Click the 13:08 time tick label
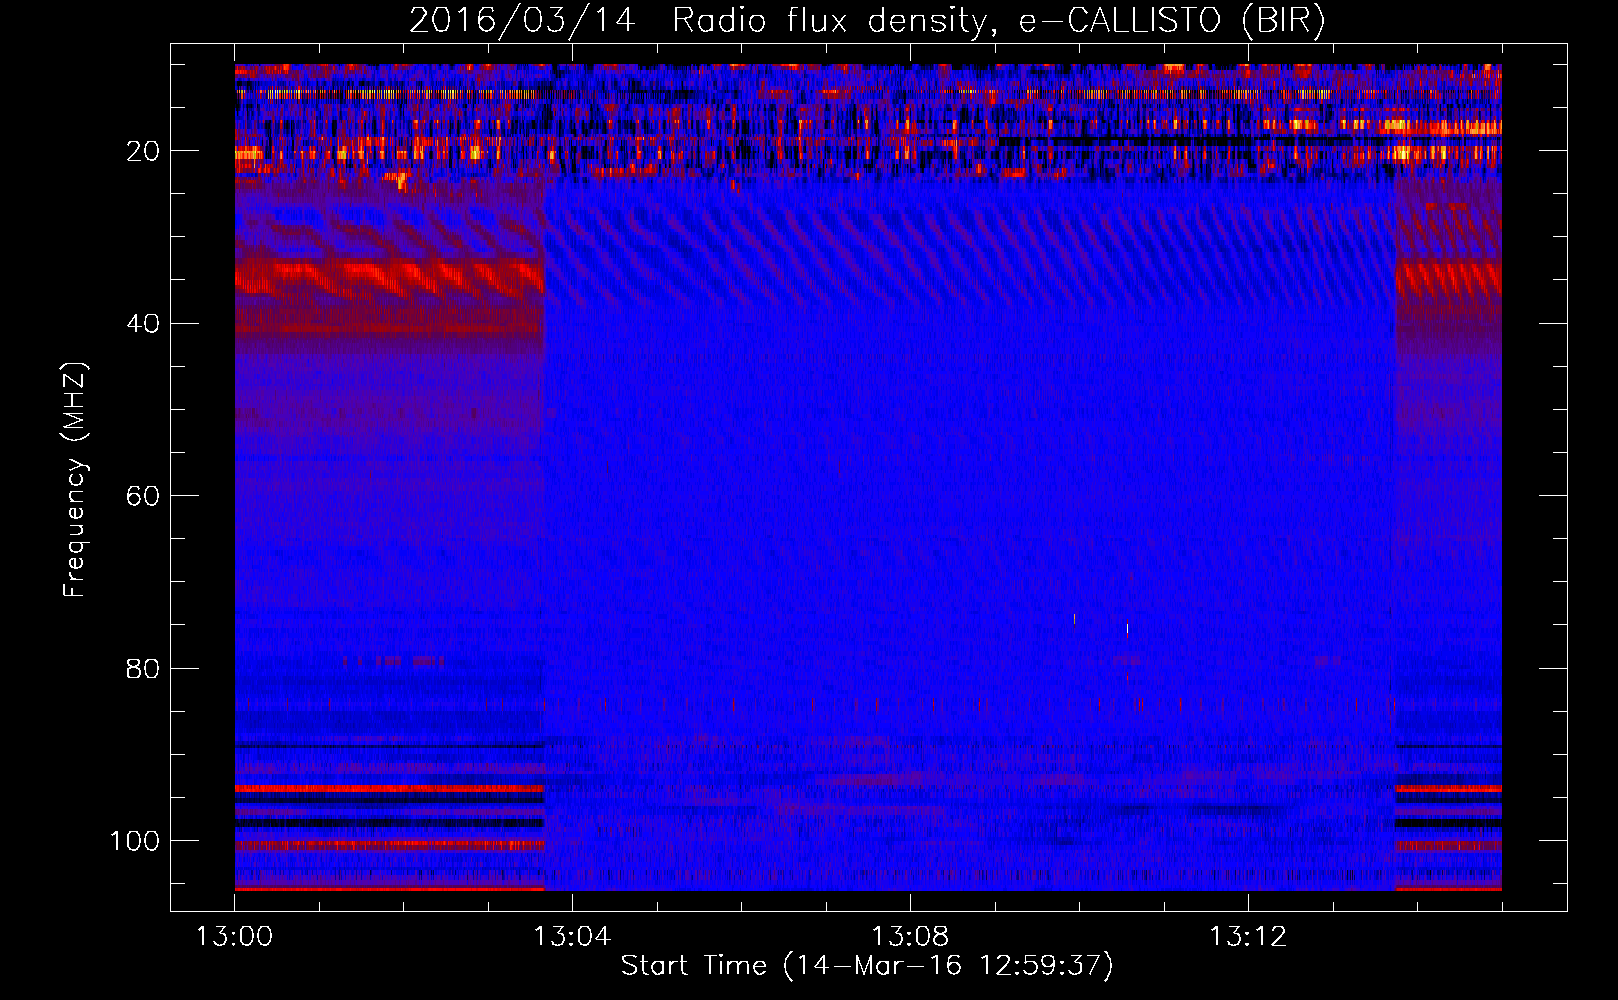1618x1000 pixels. (910, 936)
